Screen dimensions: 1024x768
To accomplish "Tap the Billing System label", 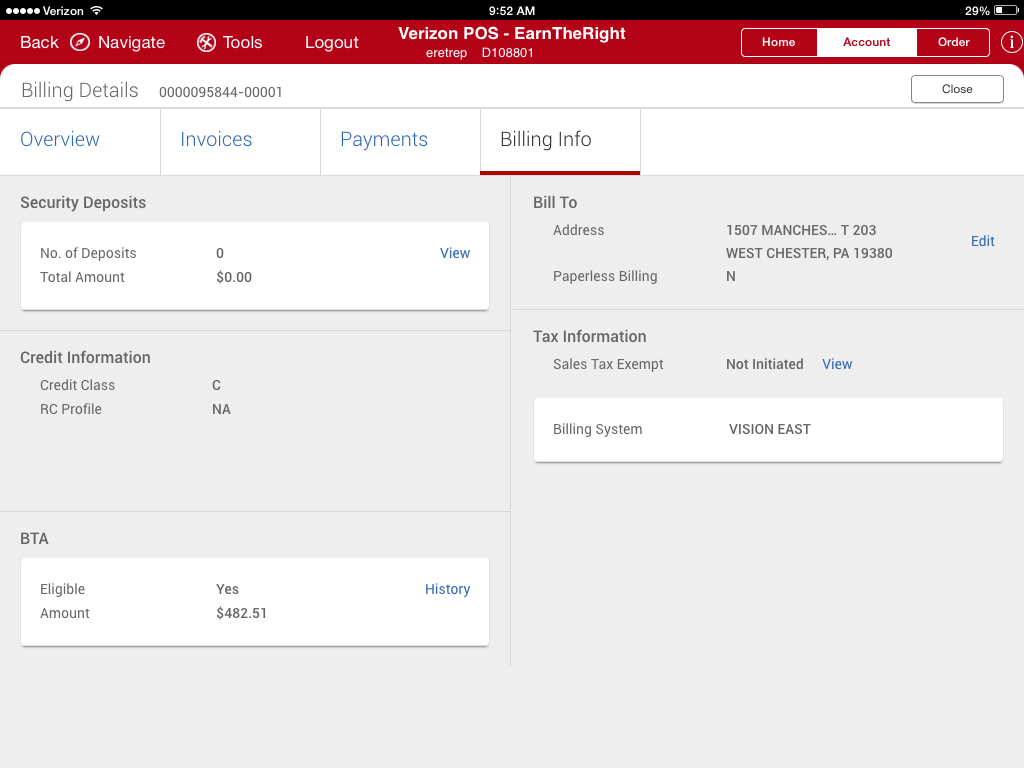I will click(597, 429).
